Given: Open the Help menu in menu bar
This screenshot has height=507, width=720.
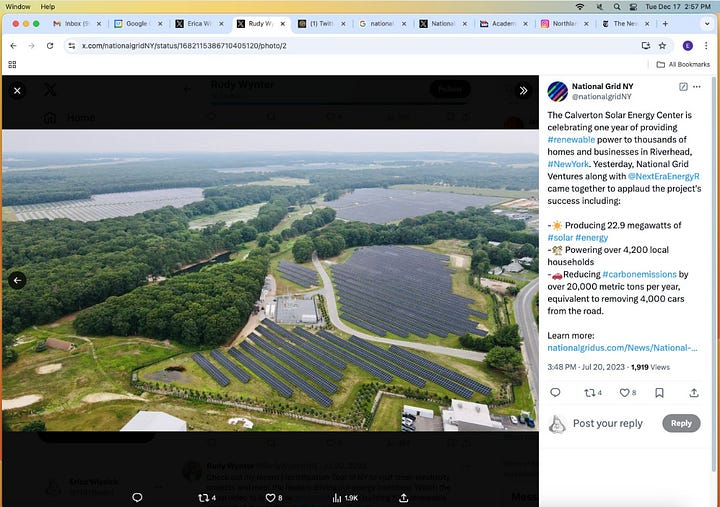Looking at the screenshot, I should point(48,6).
